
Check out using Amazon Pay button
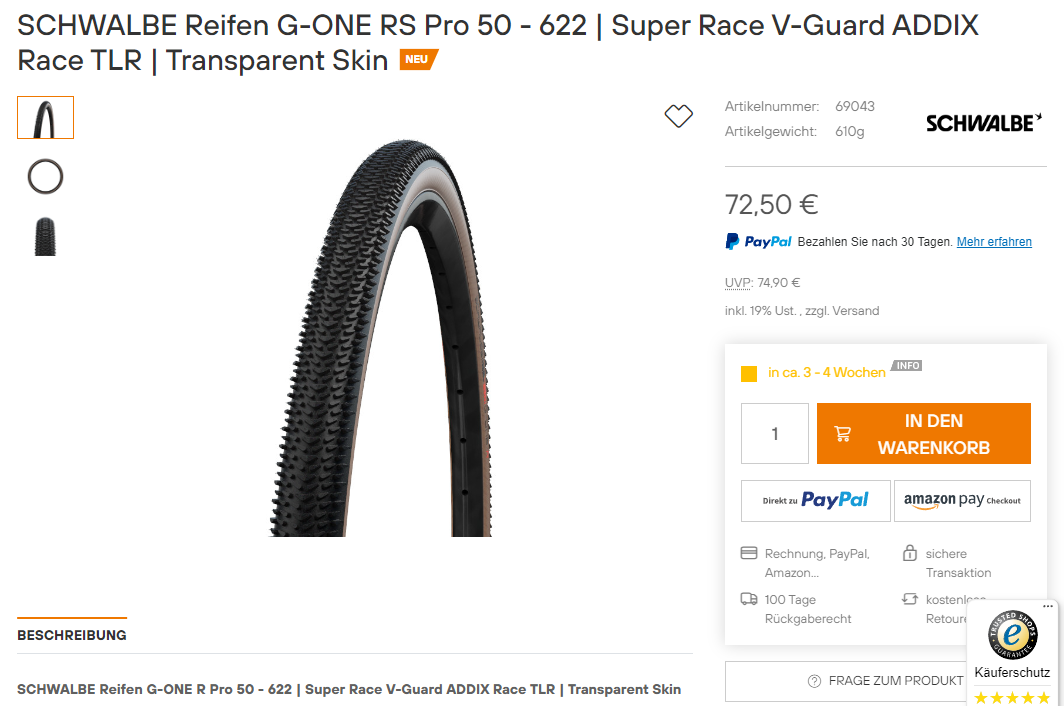(x=962, y=501)
